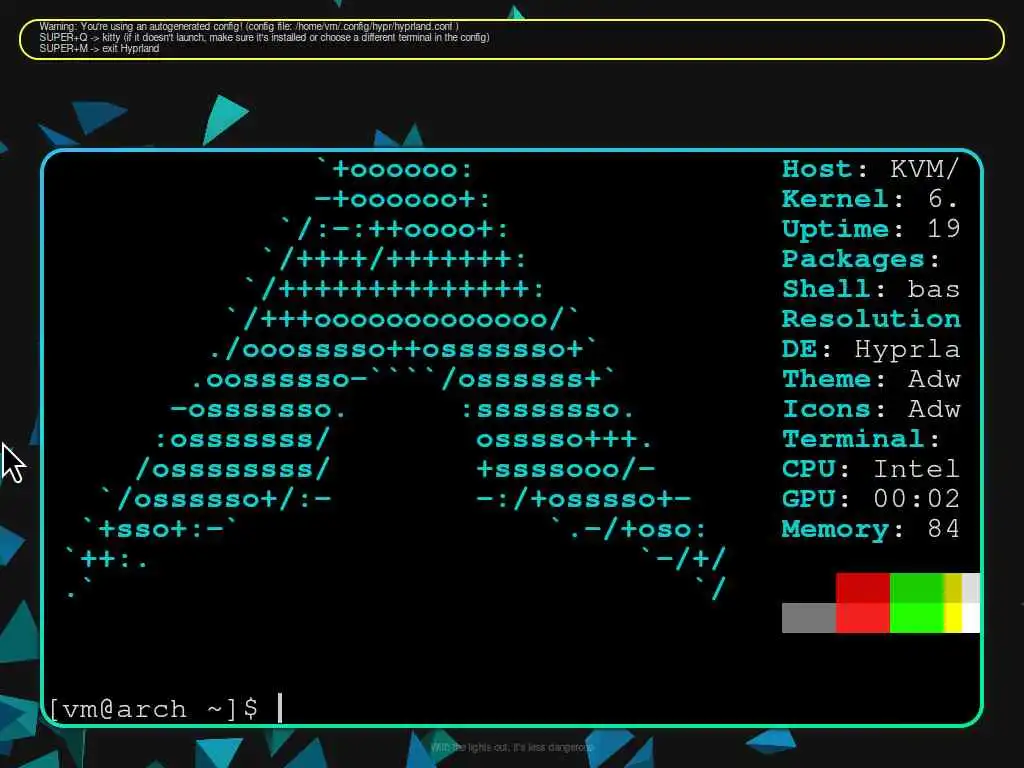This screenshot has width=1024, height=768.
Task: Click the Memory: 84 line
Action: pyautogui.click(x=871, y=529)
